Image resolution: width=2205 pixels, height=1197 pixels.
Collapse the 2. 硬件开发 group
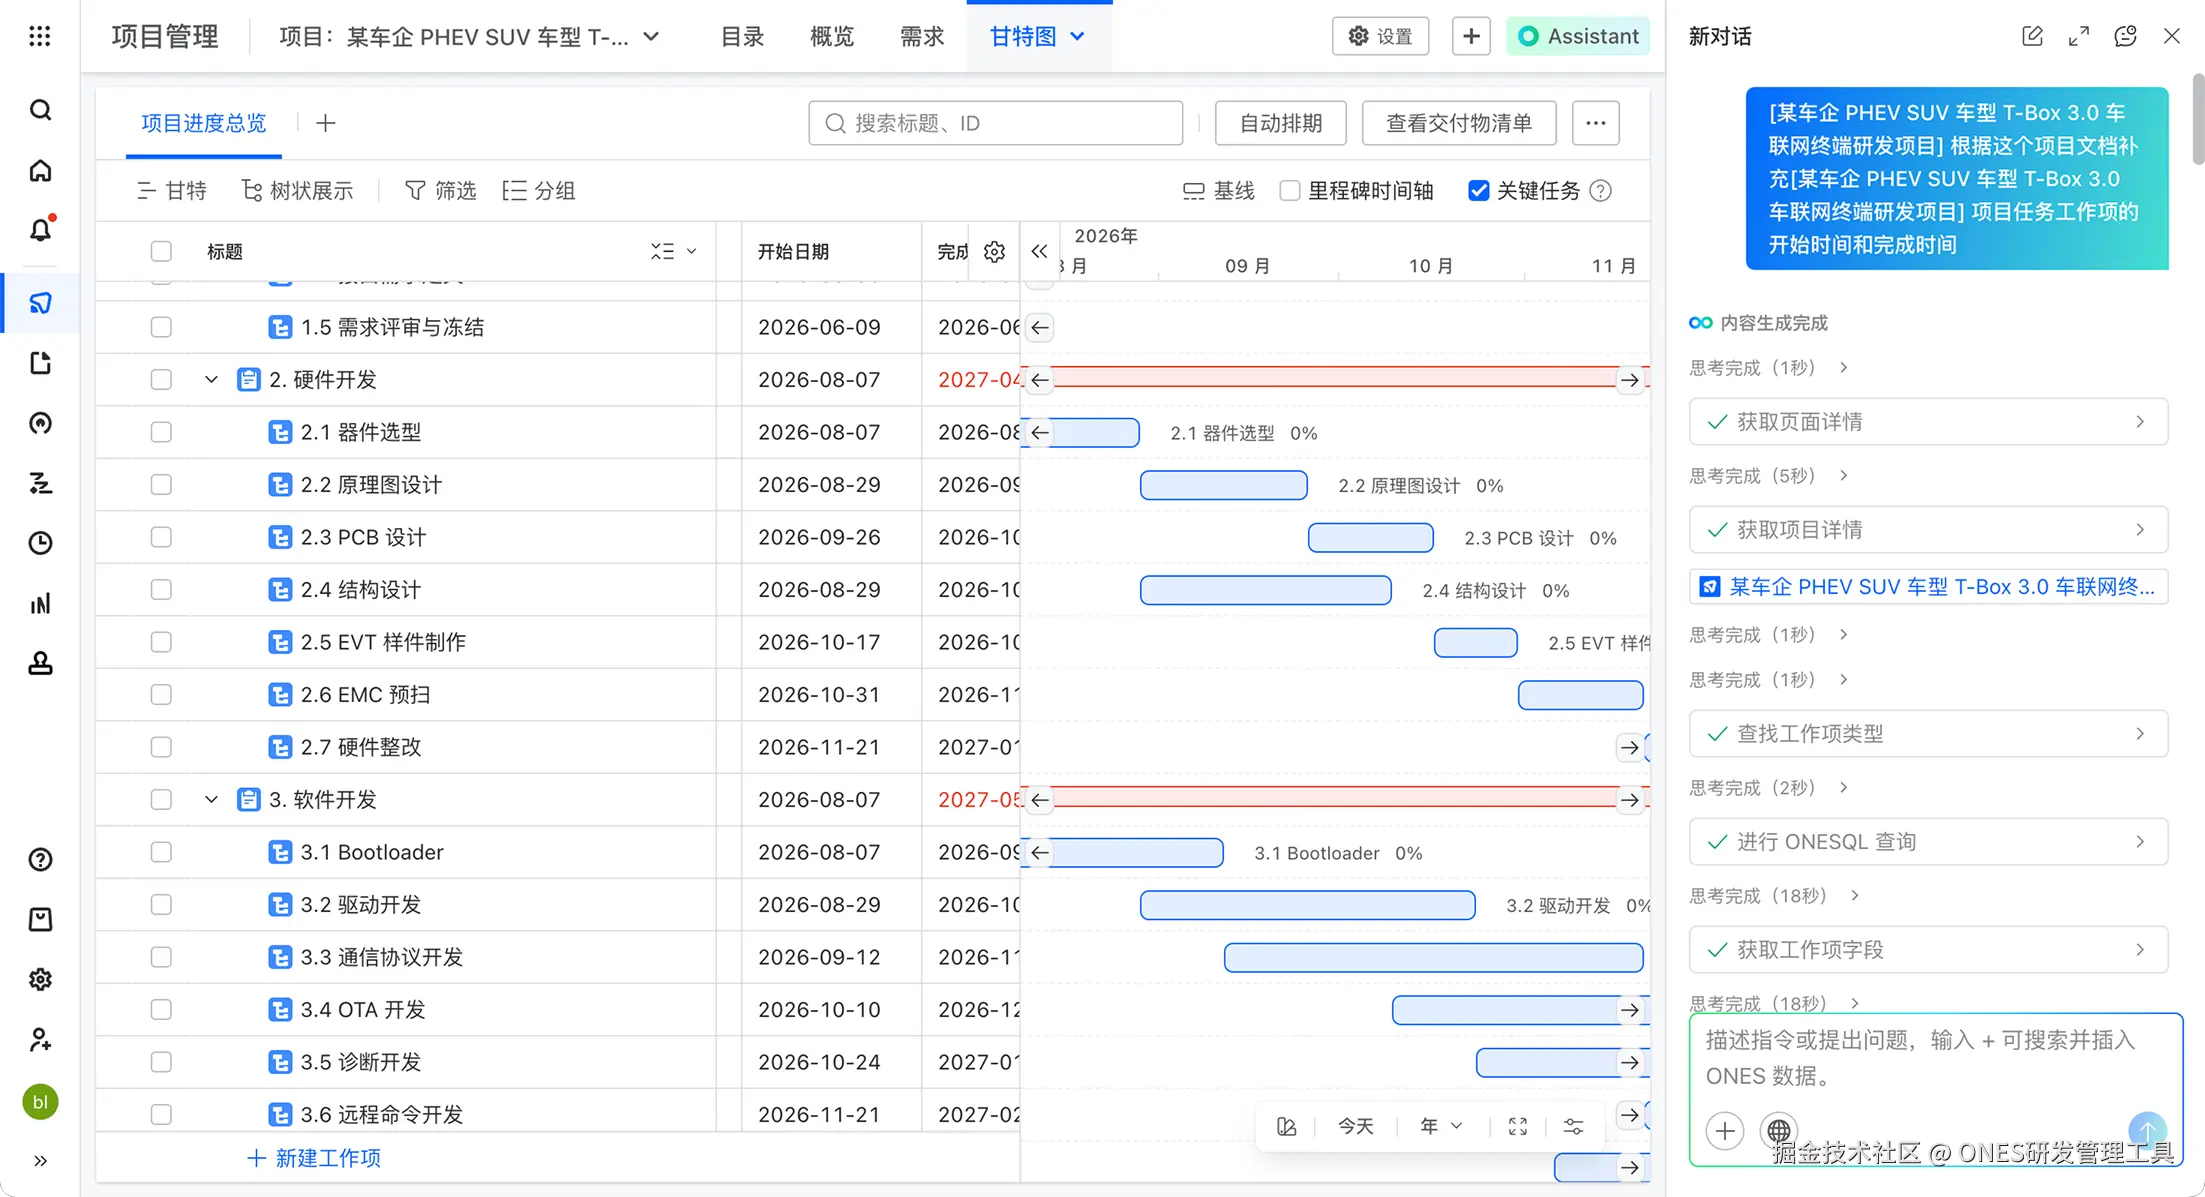(x=211, y=380)
